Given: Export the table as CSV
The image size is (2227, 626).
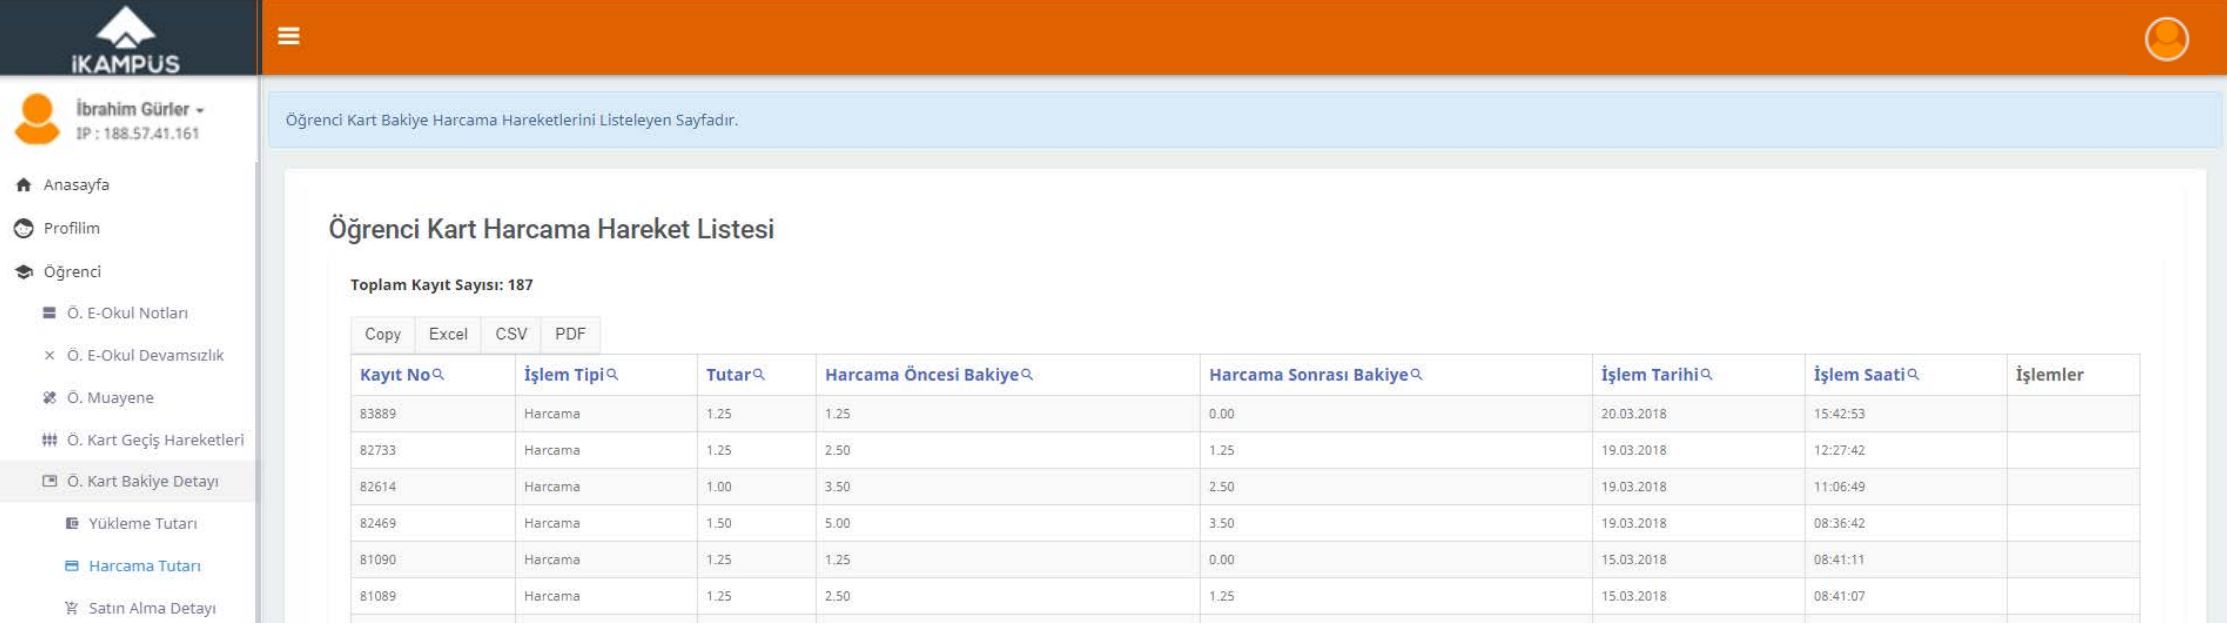Looking at the screenshot, I should tap(511, 334).
